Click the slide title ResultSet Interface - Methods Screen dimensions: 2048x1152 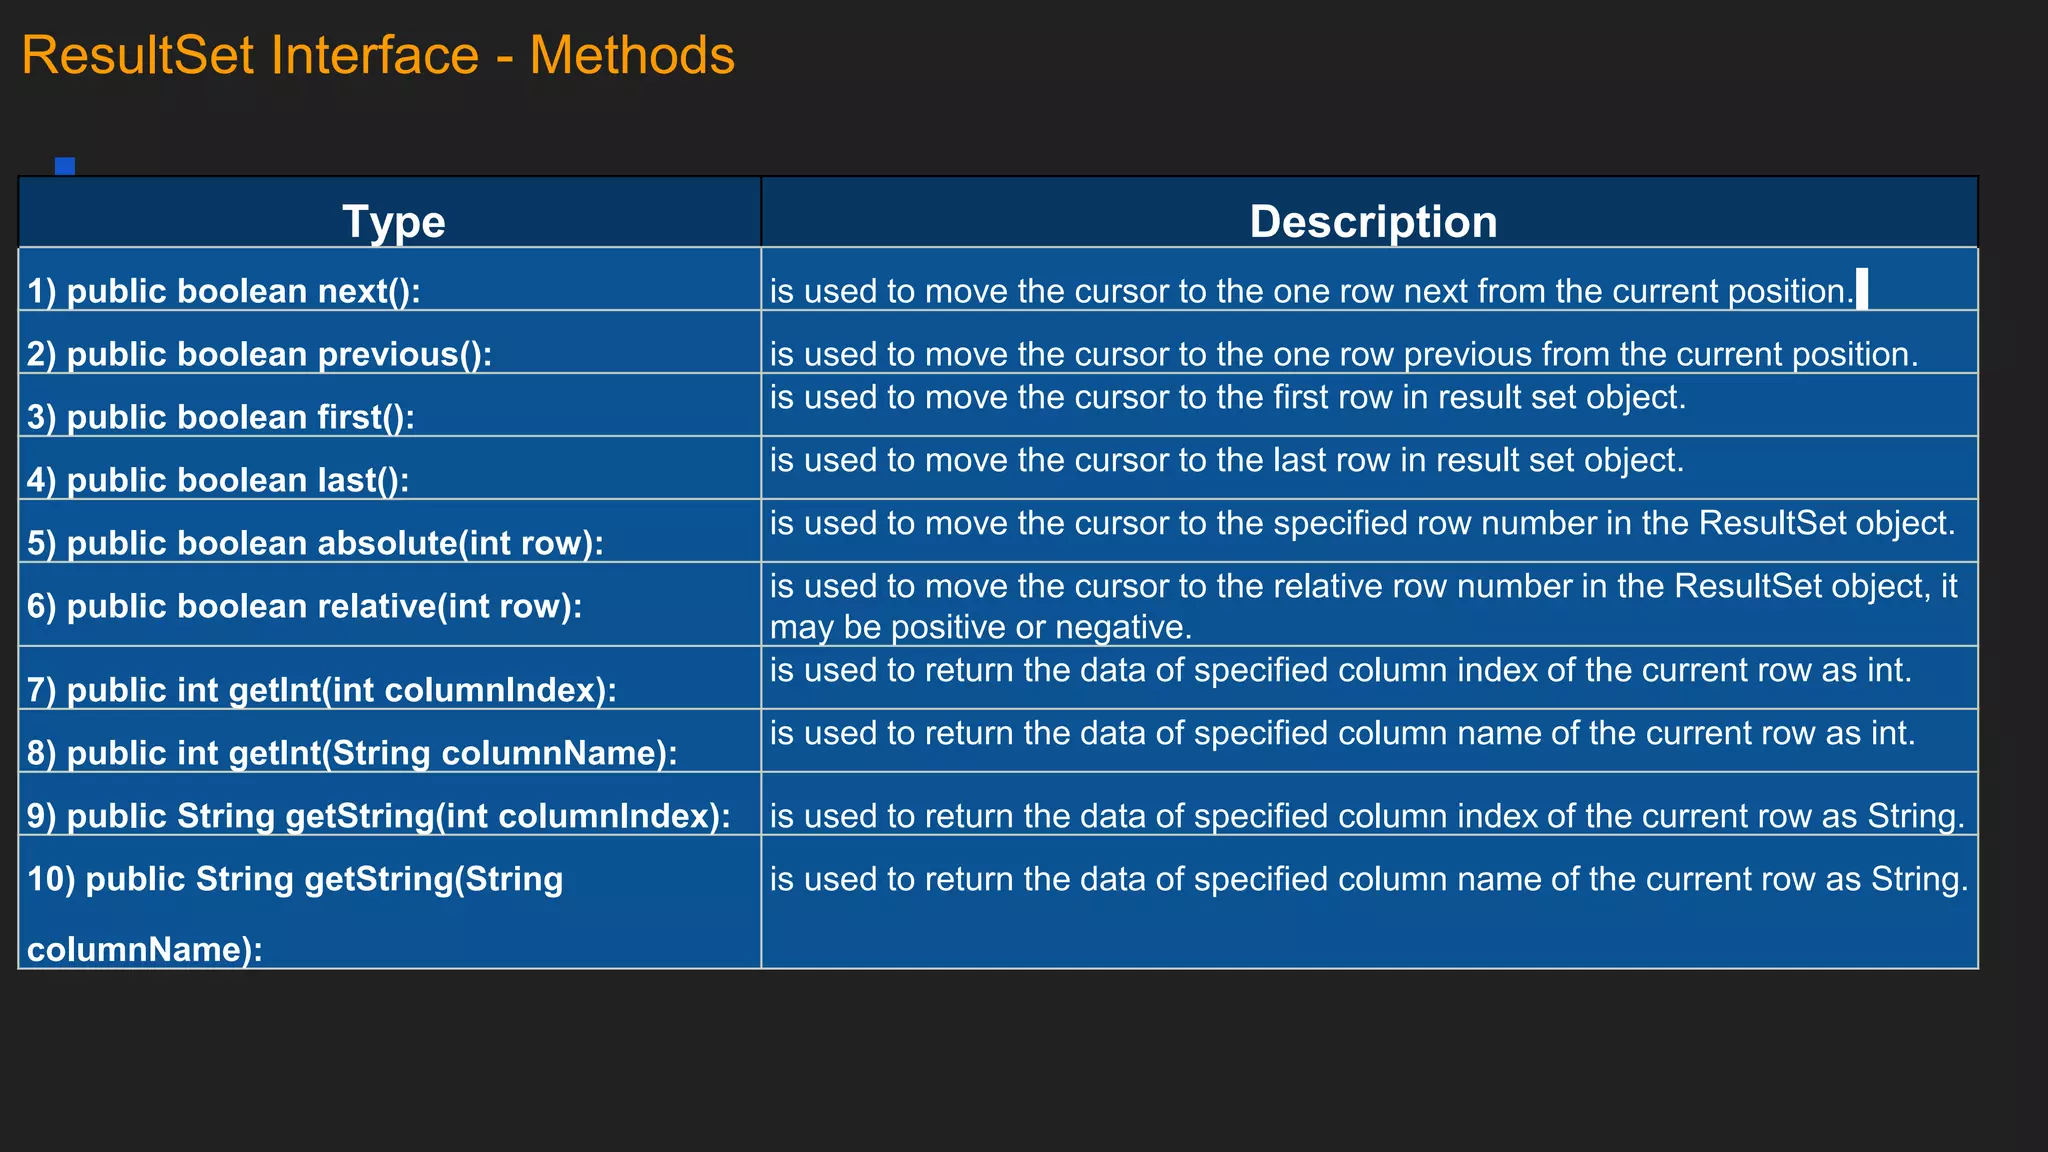pyautogui.click(x=378, y=56)
